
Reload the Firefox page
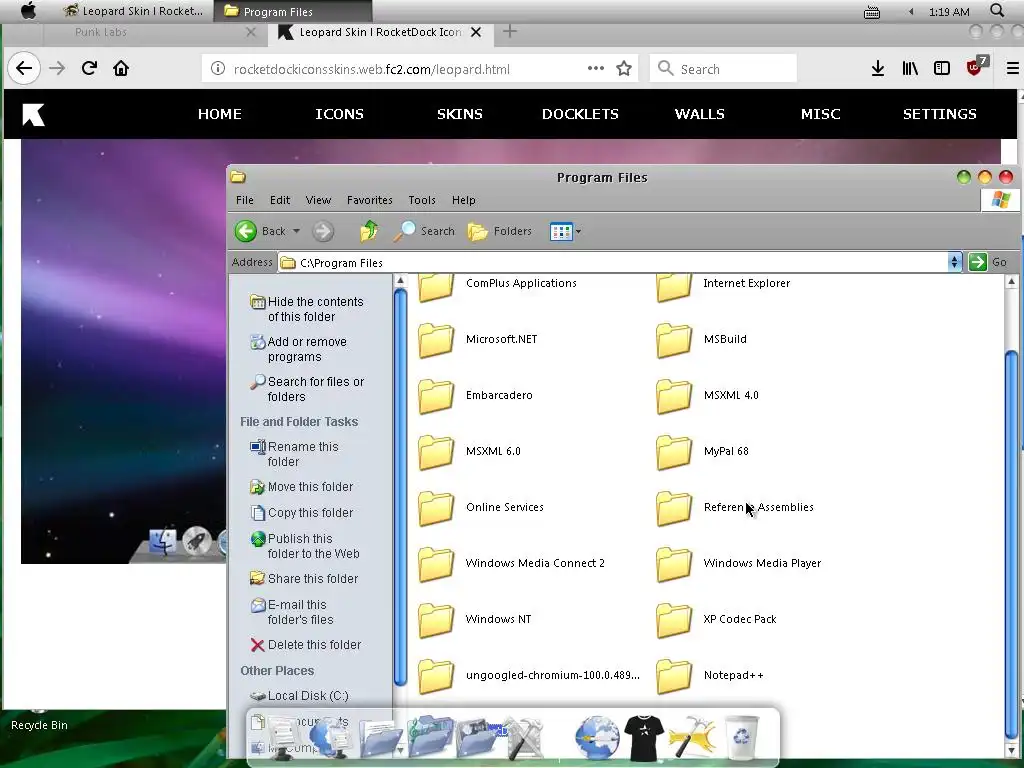(x=89, y=69)
